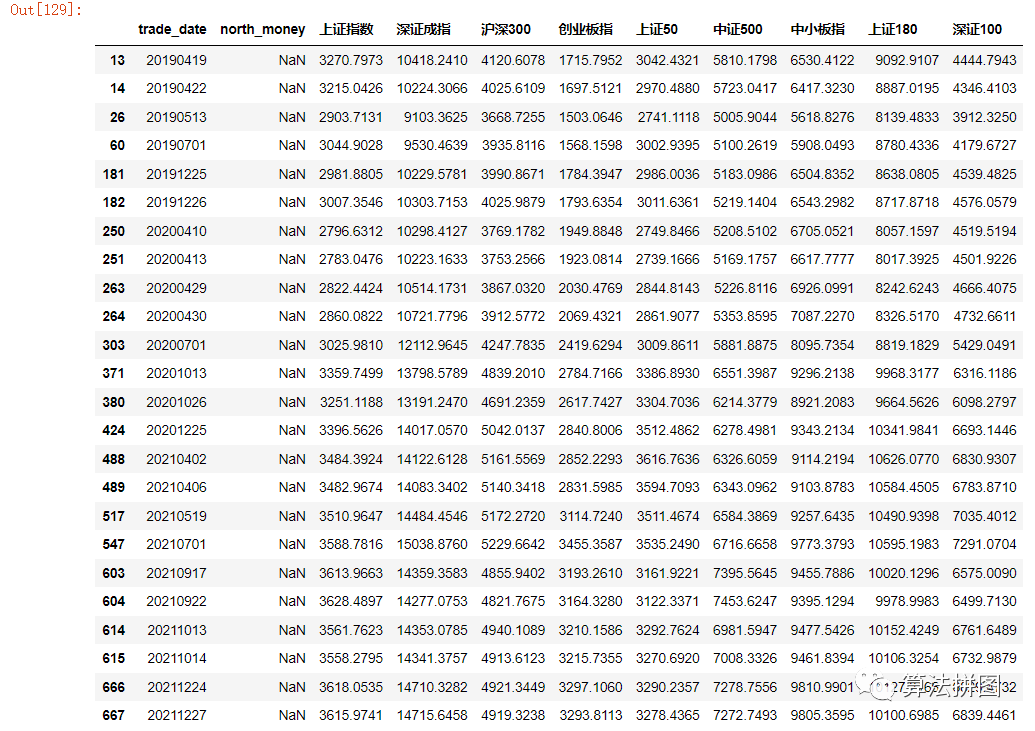
Task: Select the value 1949.8848
Action: click(x=590, y=232)
